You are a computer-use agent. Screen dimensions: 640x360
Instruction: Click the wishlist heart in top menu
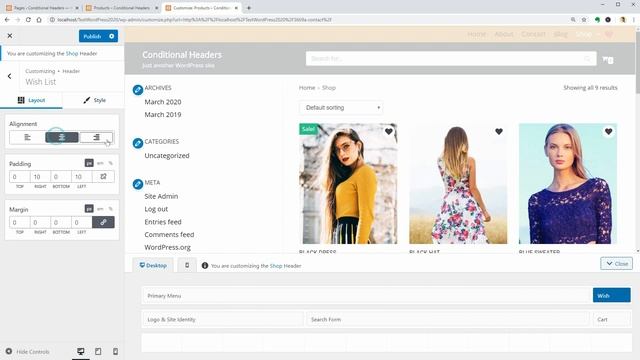(609, 34)
